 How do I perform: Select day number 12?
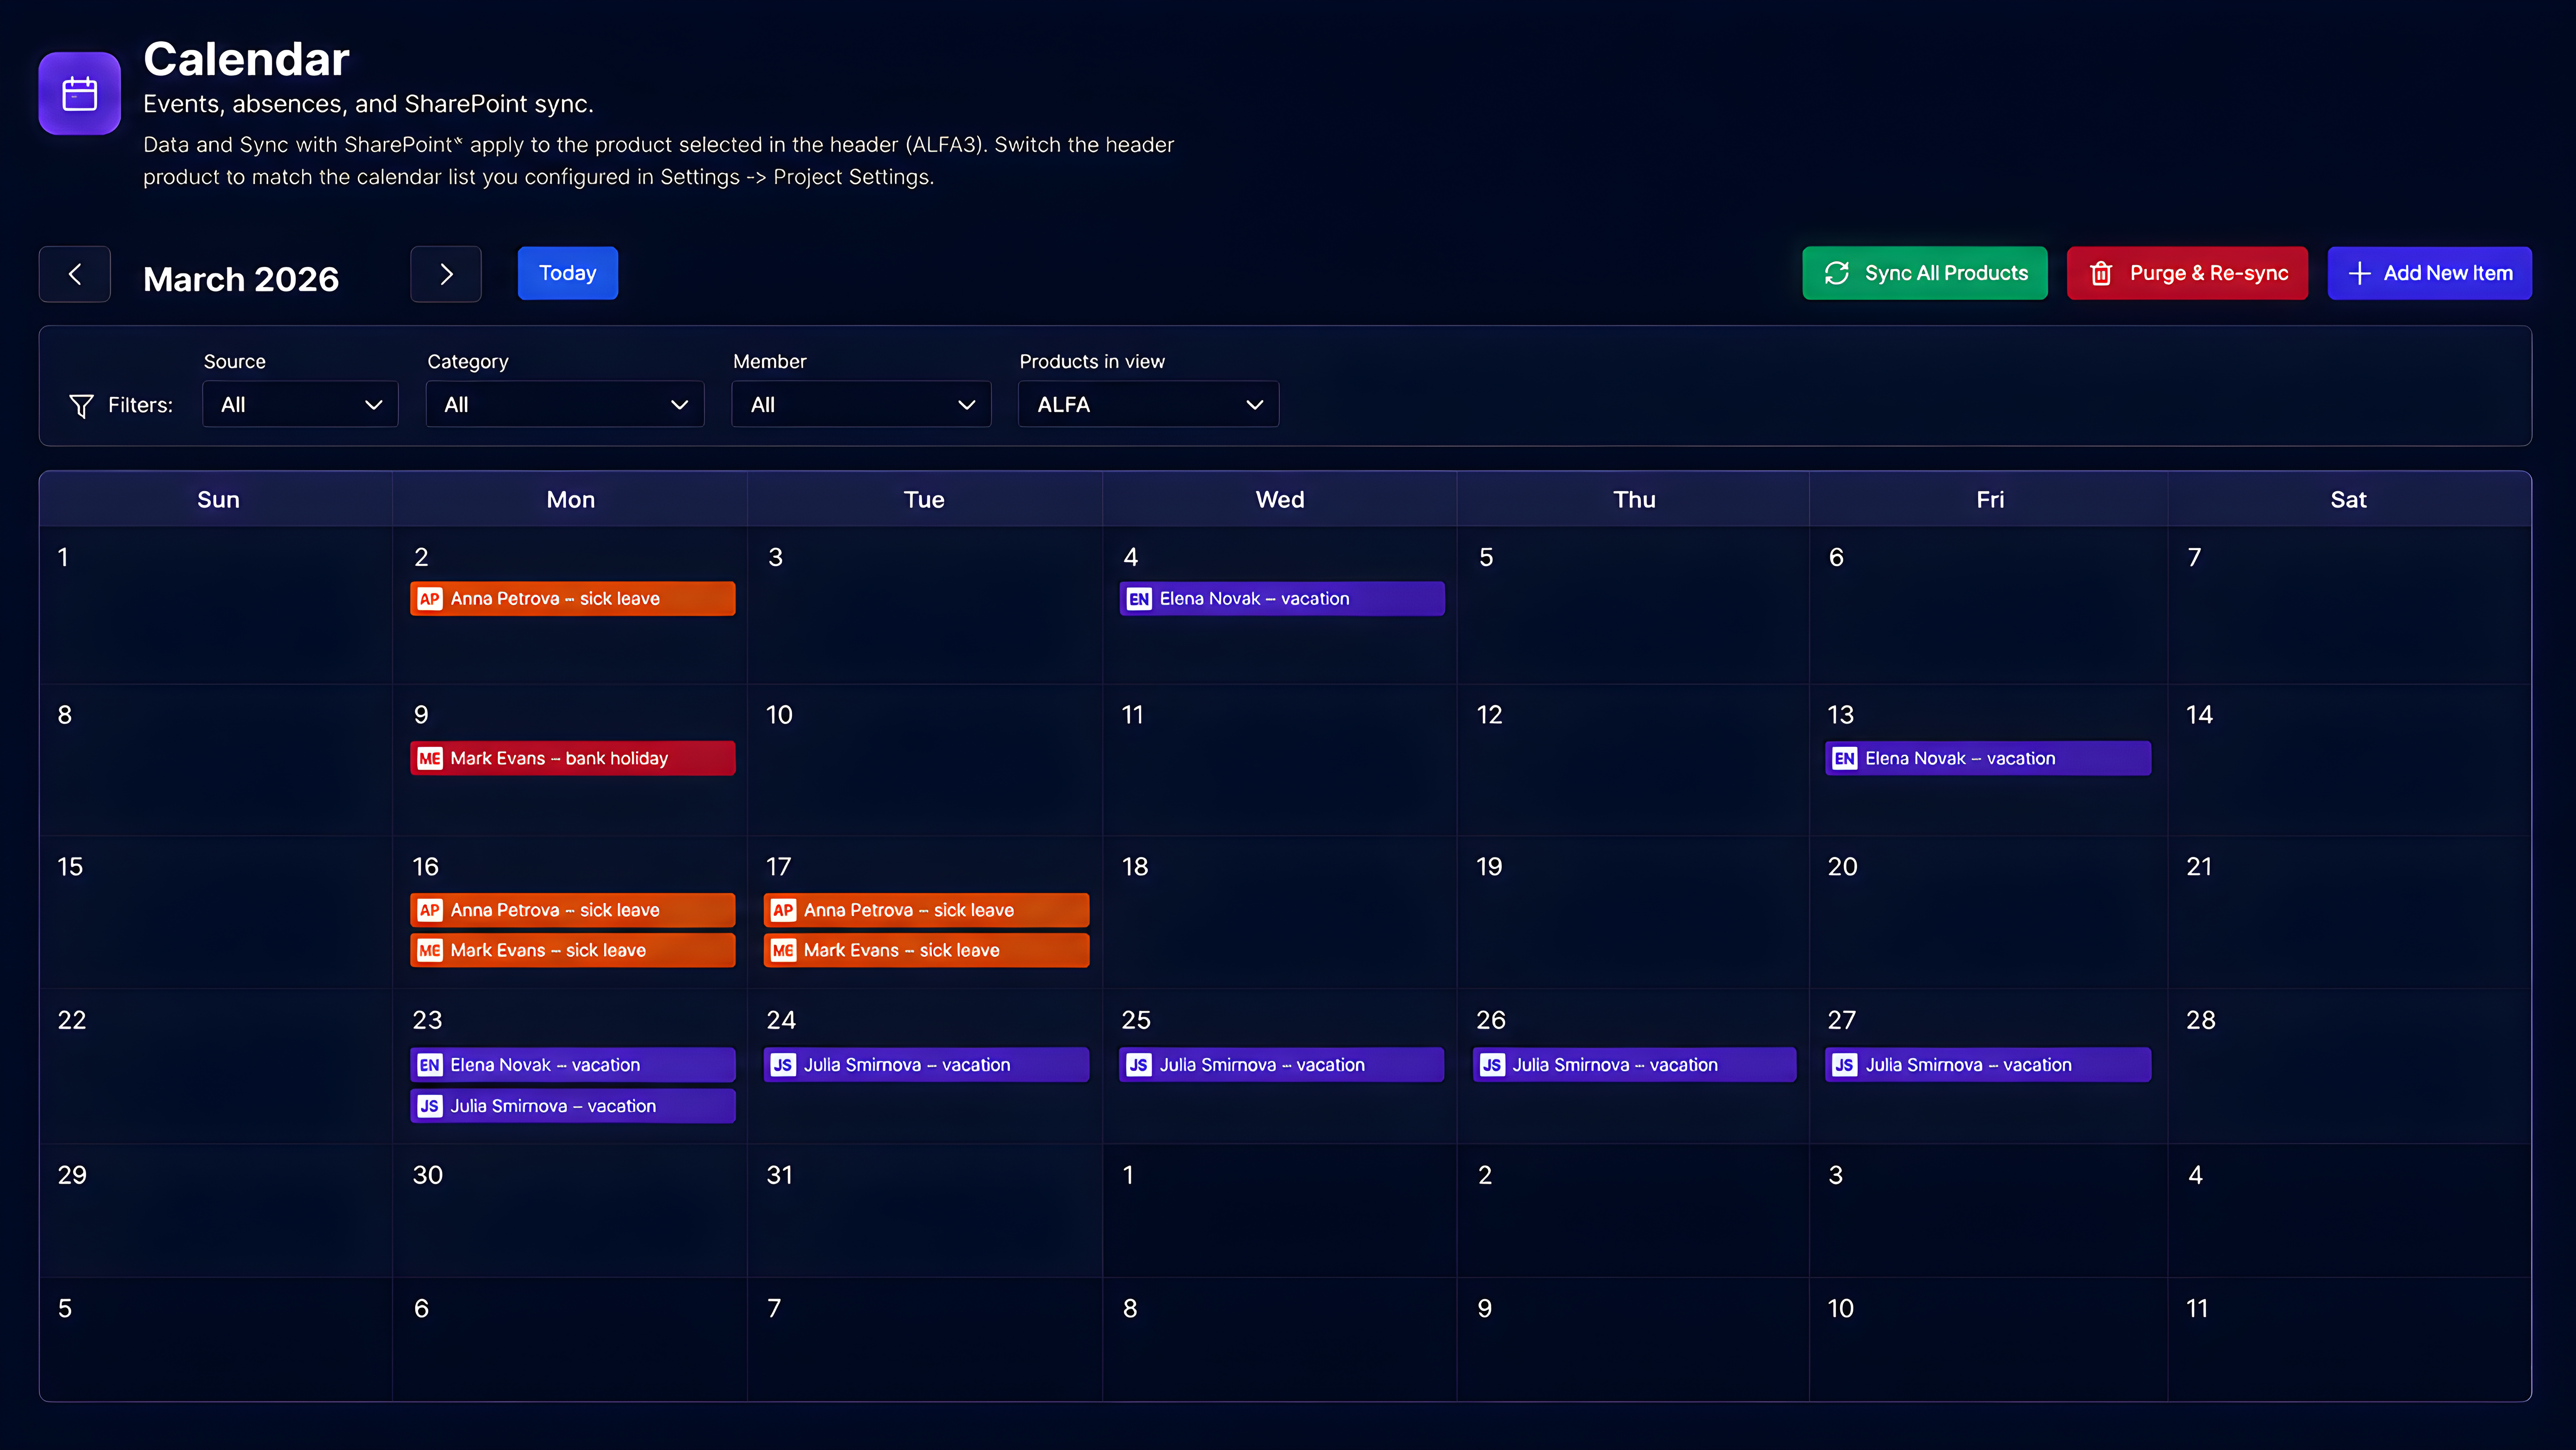click(x=1489, y=715)
